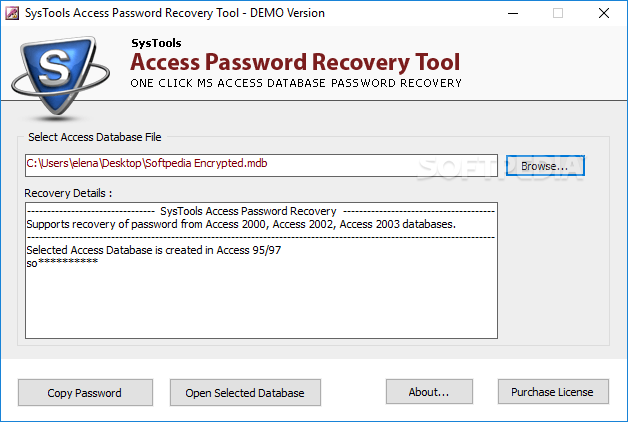Copy the recovered password
628x422 pixels.
coord(85,392)
